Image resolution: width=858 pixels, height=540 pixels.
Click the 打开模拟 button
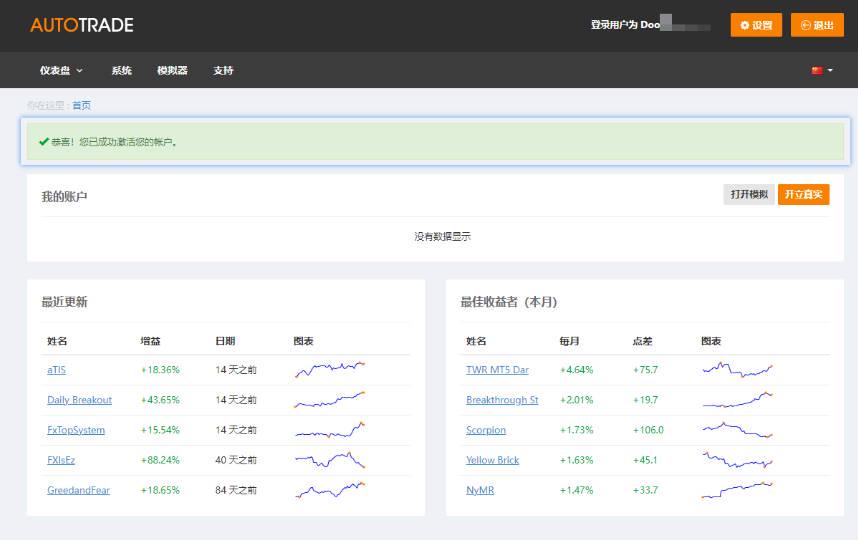point(749,194)
